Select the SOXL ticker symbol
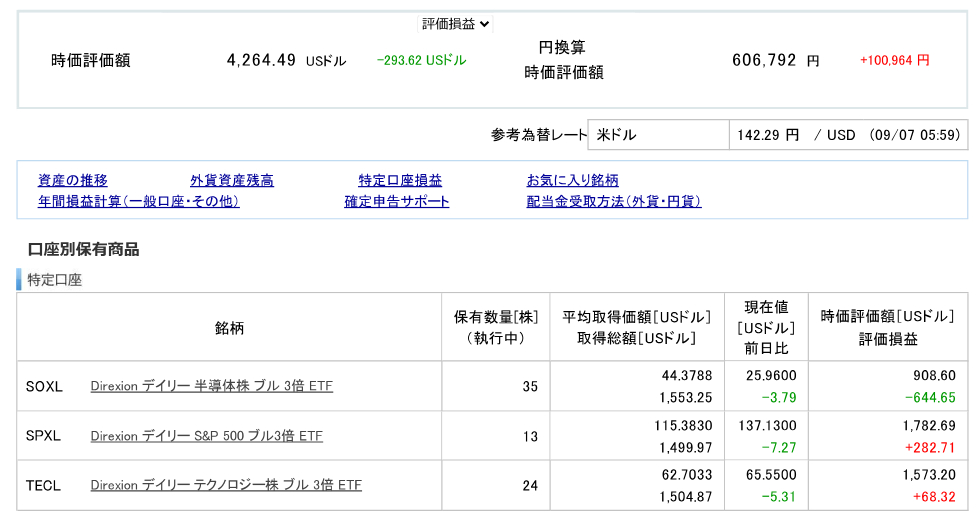The image size is (980, 521). pyautogui.click(x=44, y=386)
